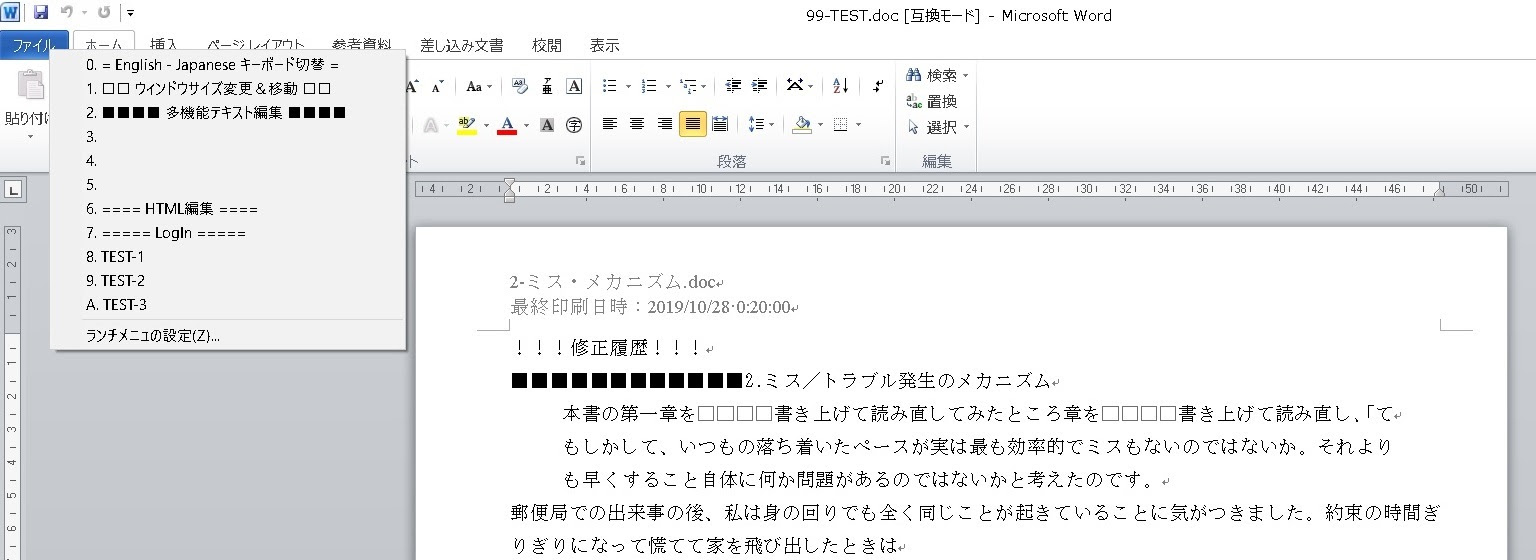Screen dimensions: 1536x560
Task: Open ランチメニューの設定(Z)... settings entry
Action: coord(228,336)
